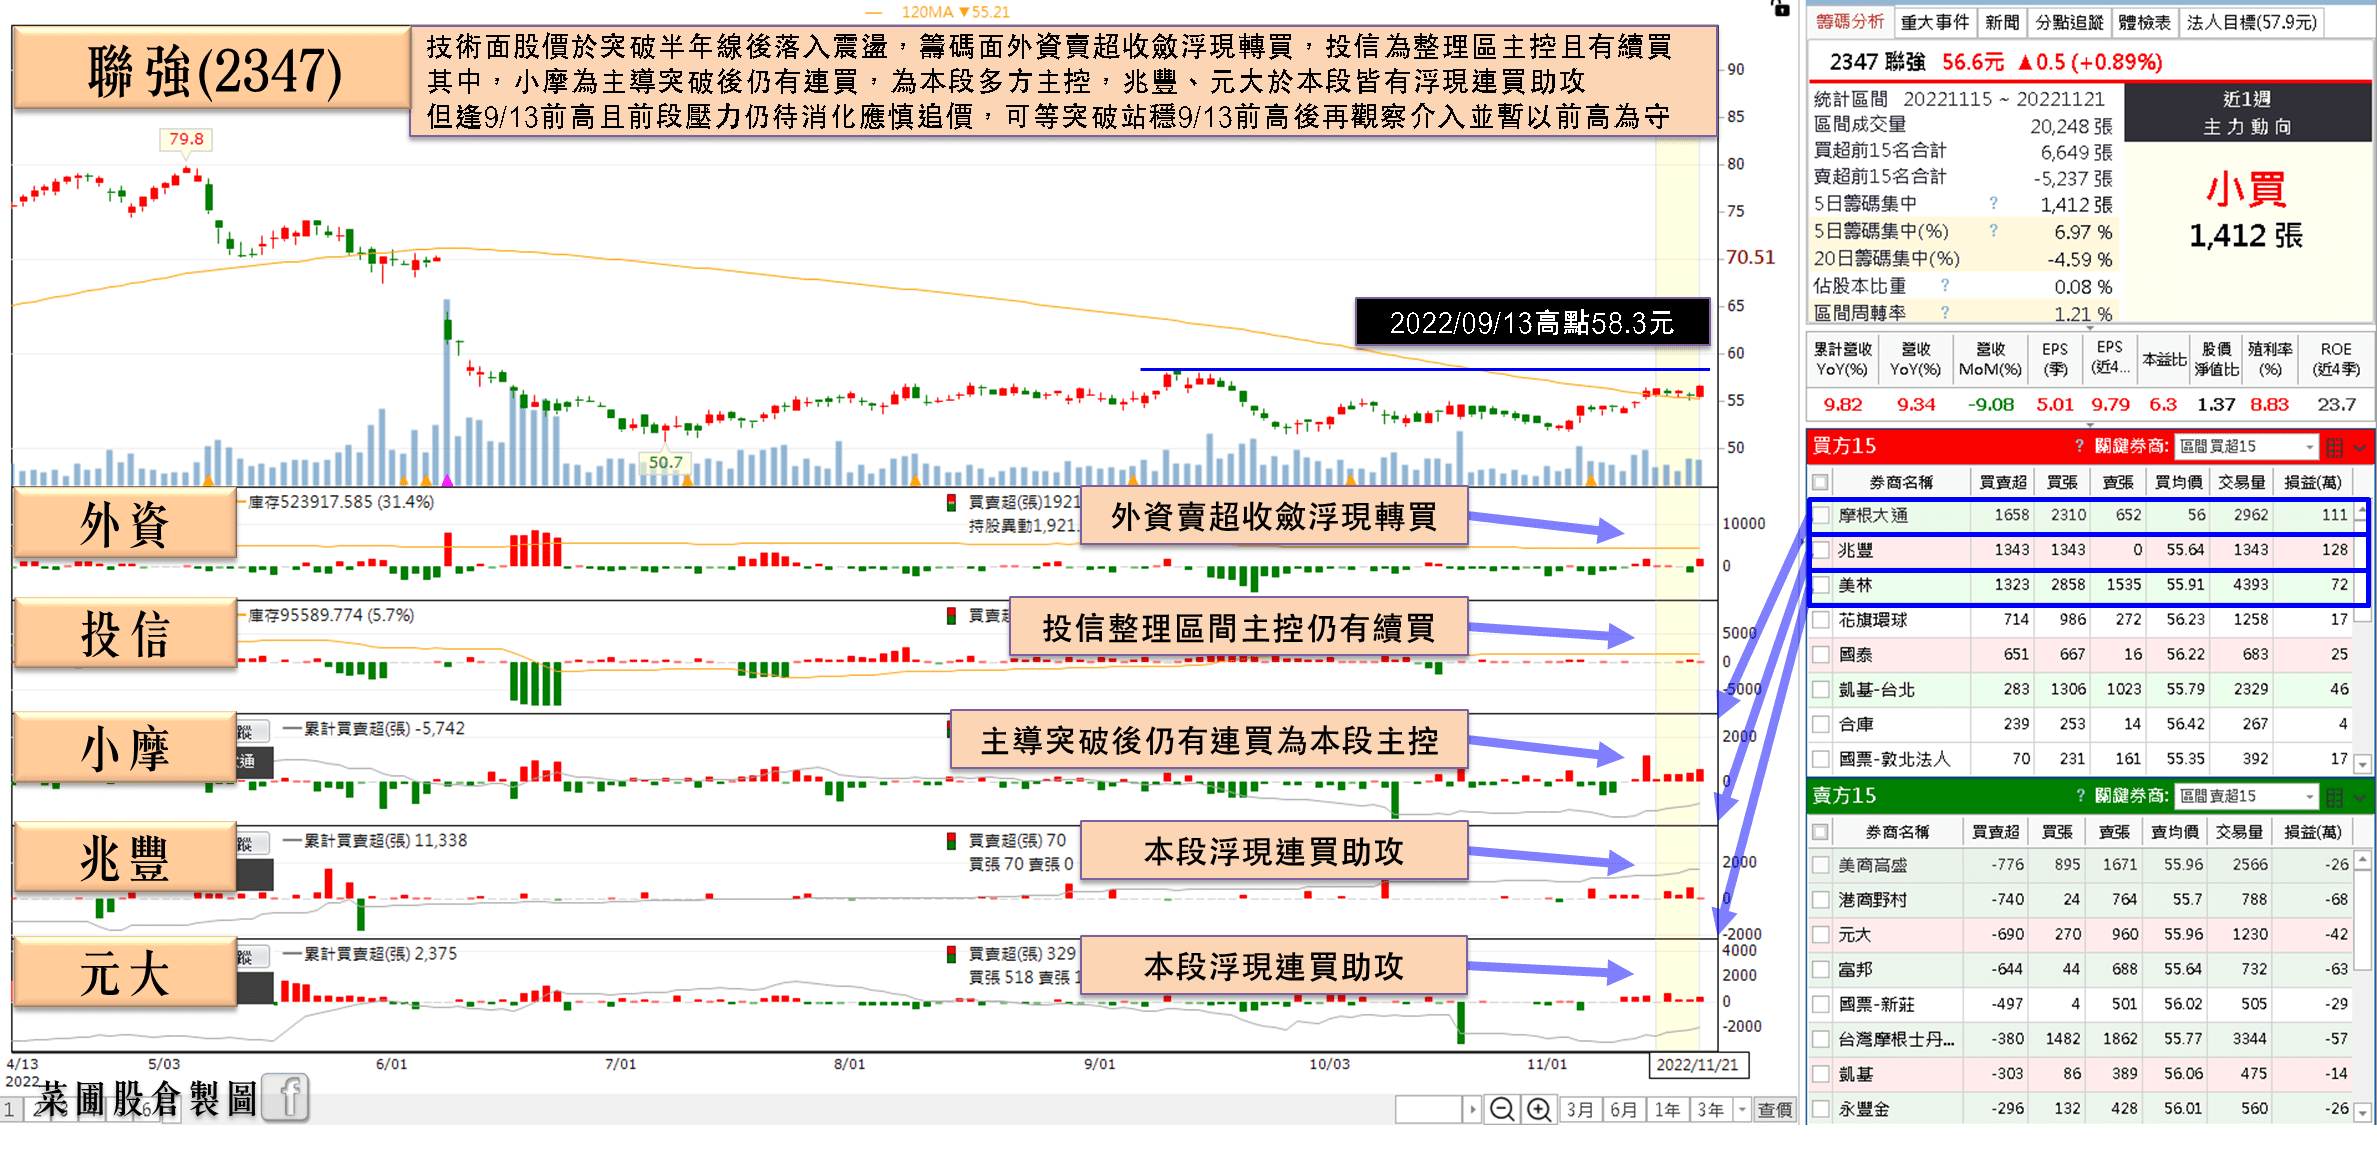Open the time range dropdown arrow after 3年
Screen dimensions: 2377x1152
1742,1109
